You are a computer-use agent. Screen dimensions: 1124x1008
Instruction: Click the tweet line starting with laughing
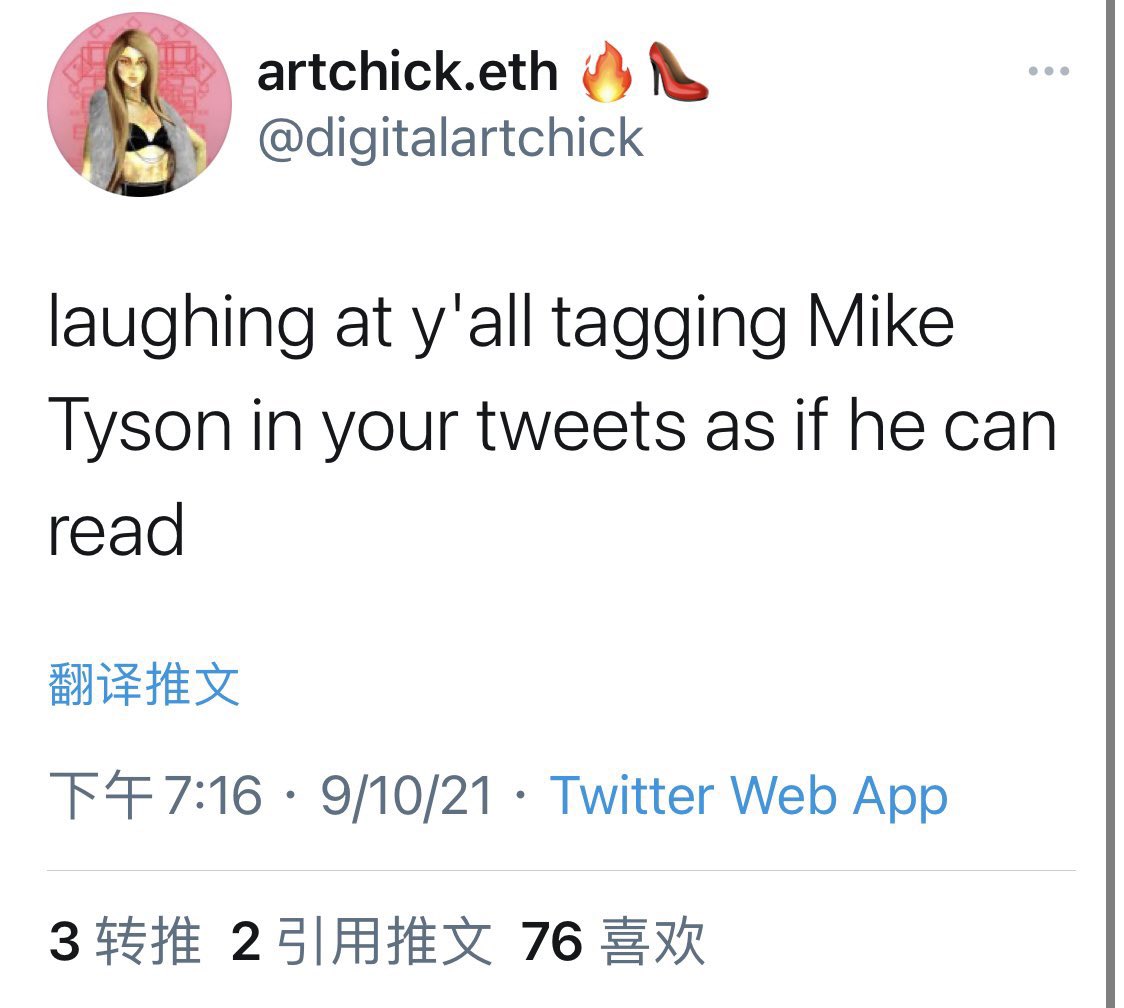coord(501,324)
